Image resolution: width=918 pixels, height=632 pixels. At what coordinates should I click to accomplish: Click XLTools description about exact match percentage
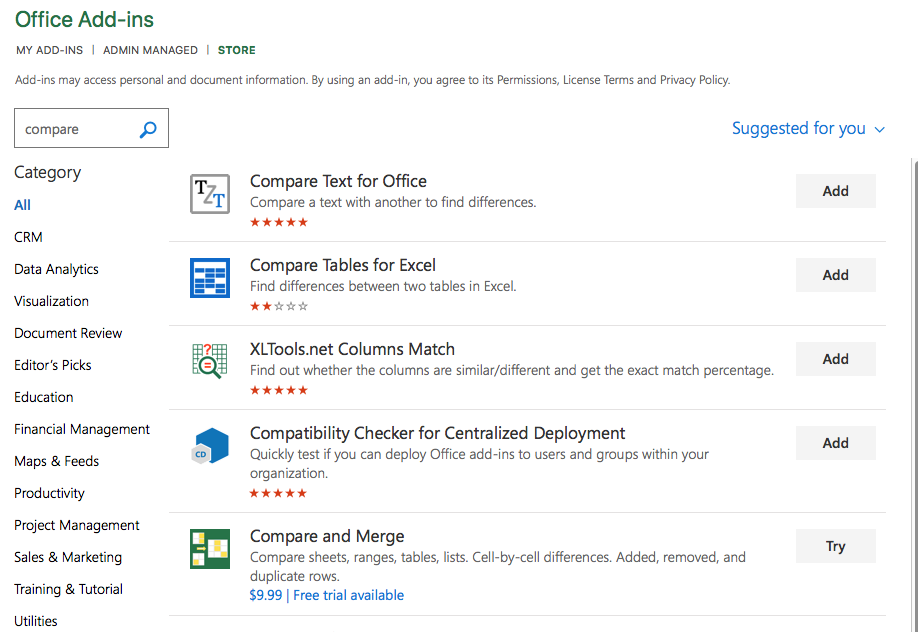click(512, 370)
